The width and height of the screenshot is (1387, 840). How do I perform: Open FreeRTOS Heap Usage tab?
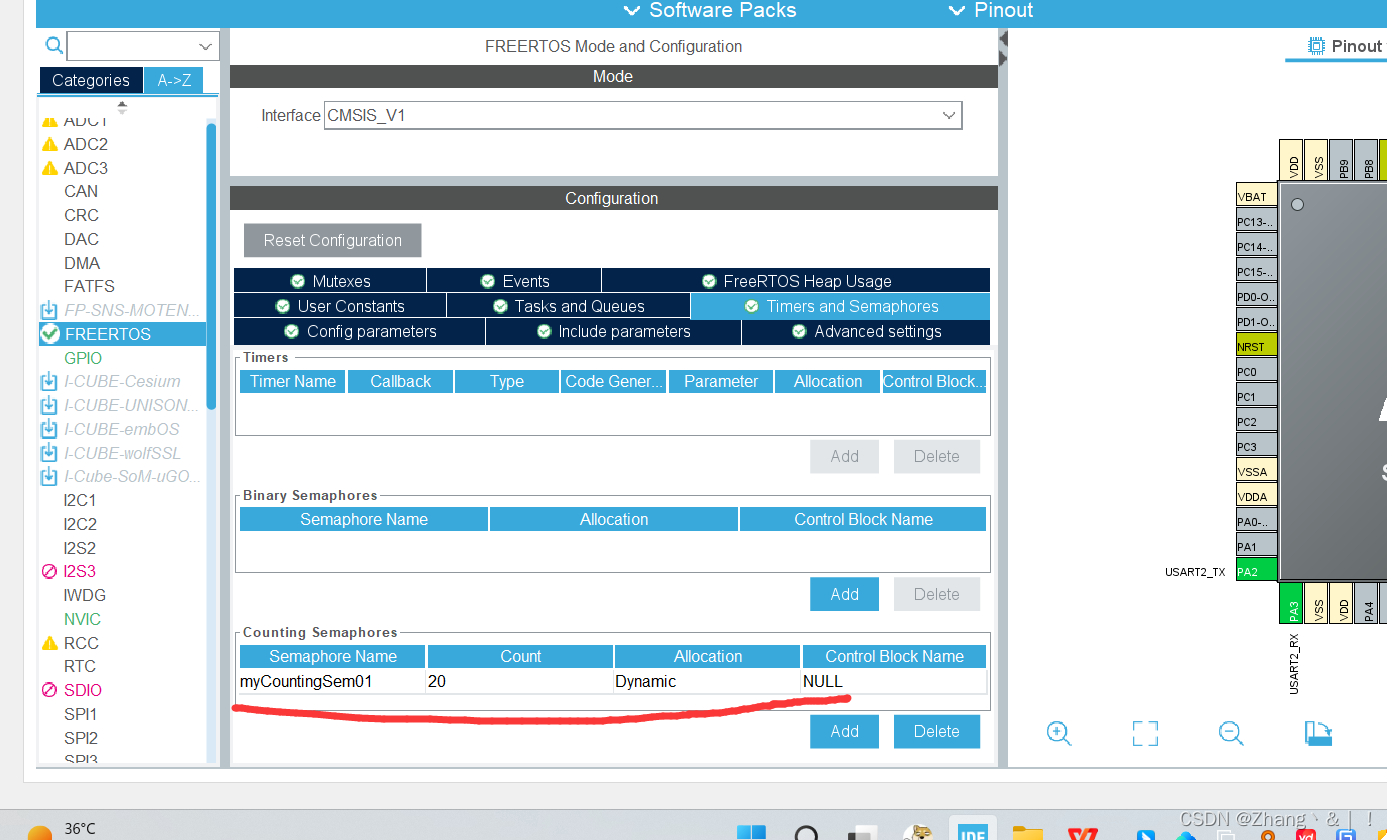pos(796,281)
